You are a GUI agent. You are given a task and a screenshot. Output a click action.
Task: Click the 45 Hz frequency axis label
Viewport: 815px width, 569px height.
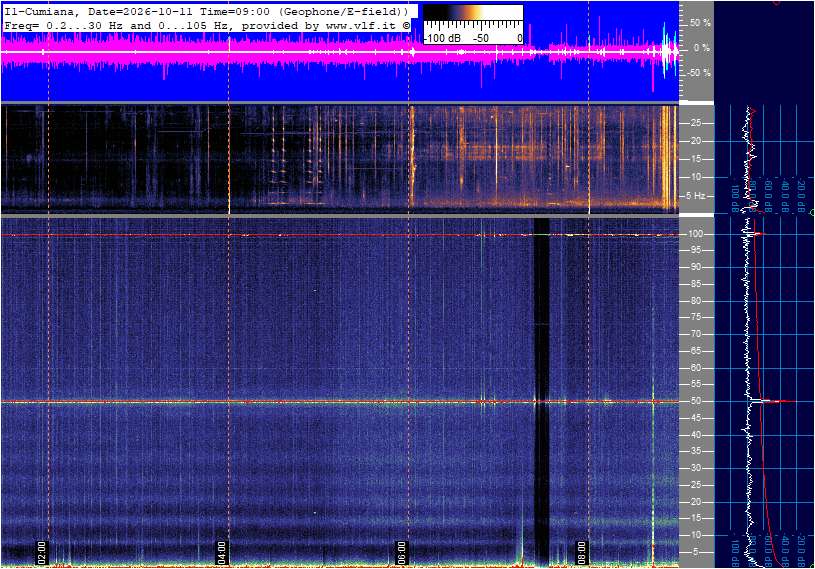click(695, 418)
